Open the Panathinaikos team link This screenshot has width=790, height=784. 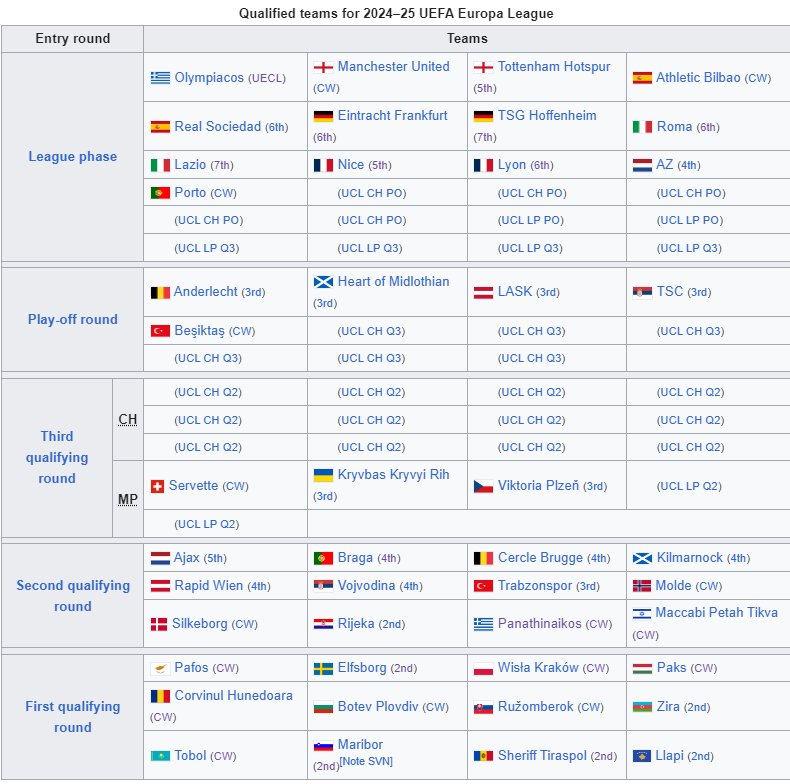540,624
